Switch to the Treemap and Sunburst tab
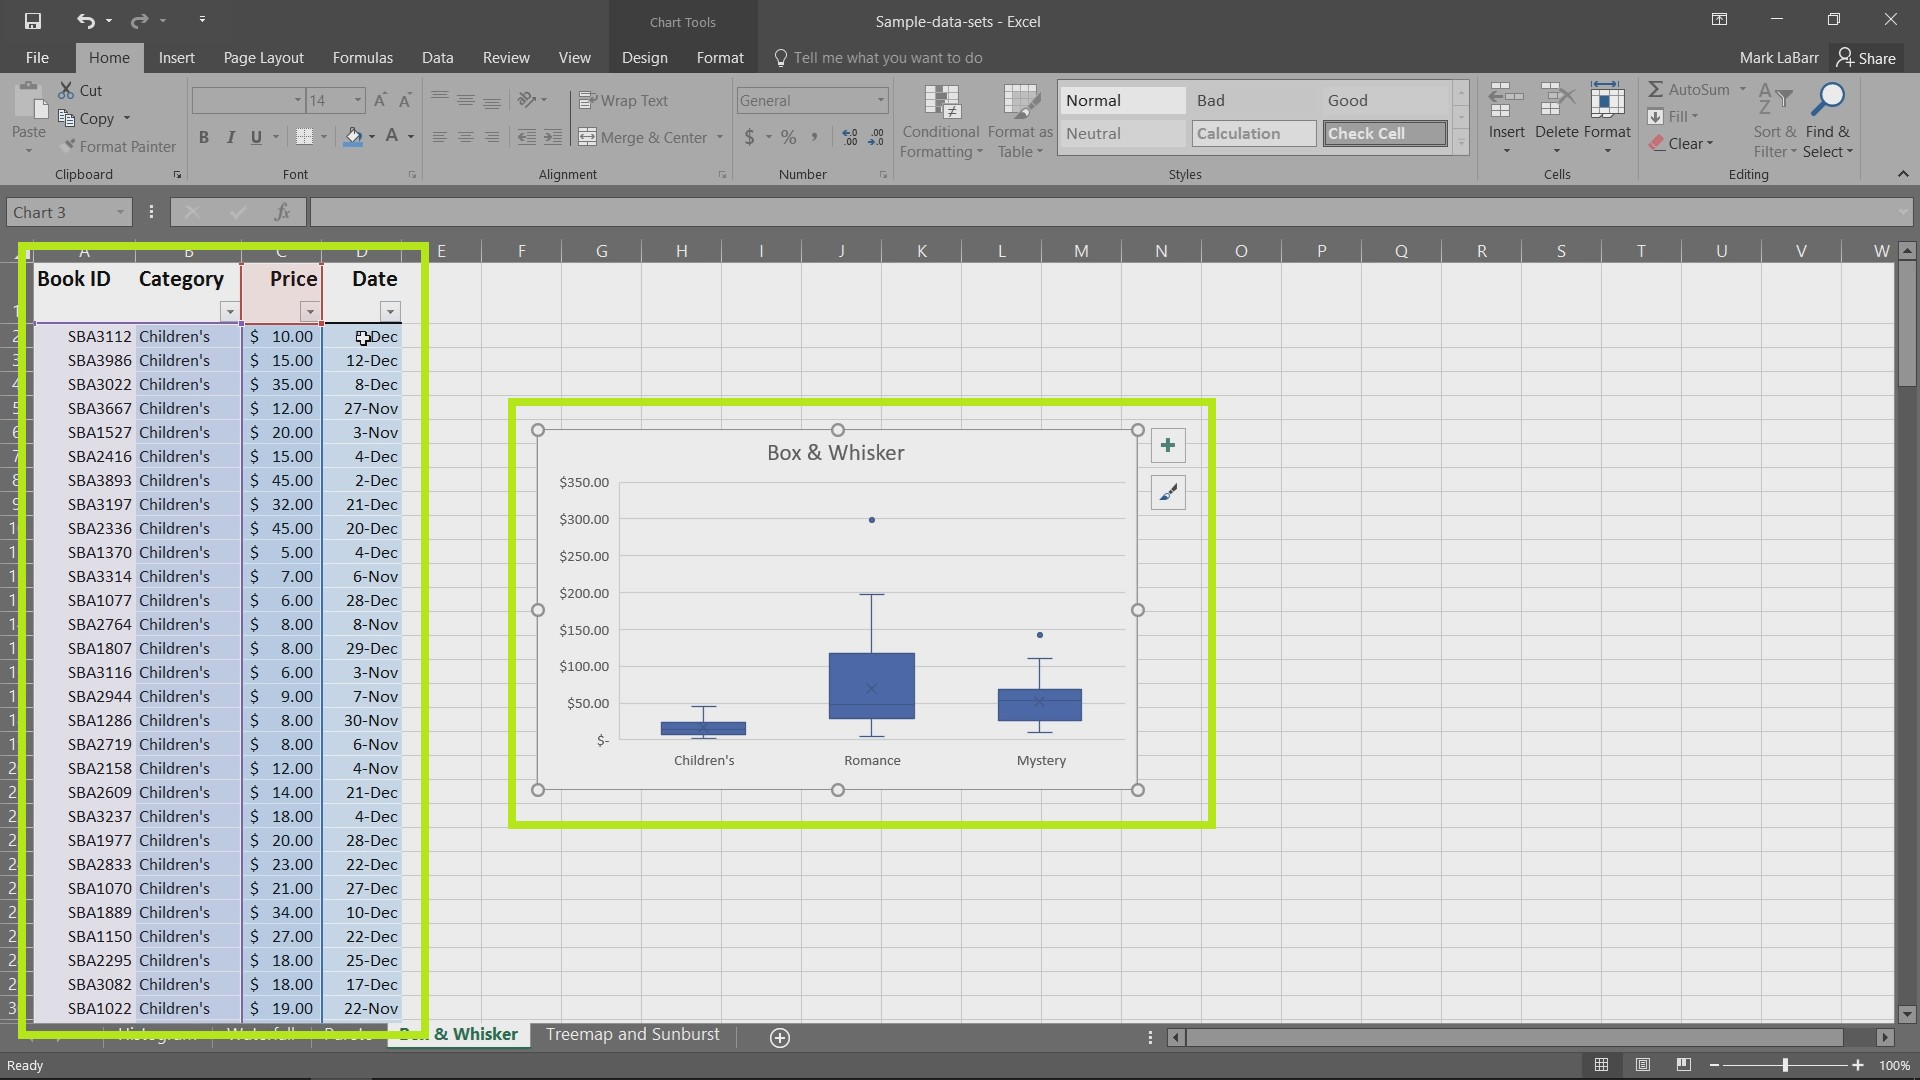 coord(632,1034)
